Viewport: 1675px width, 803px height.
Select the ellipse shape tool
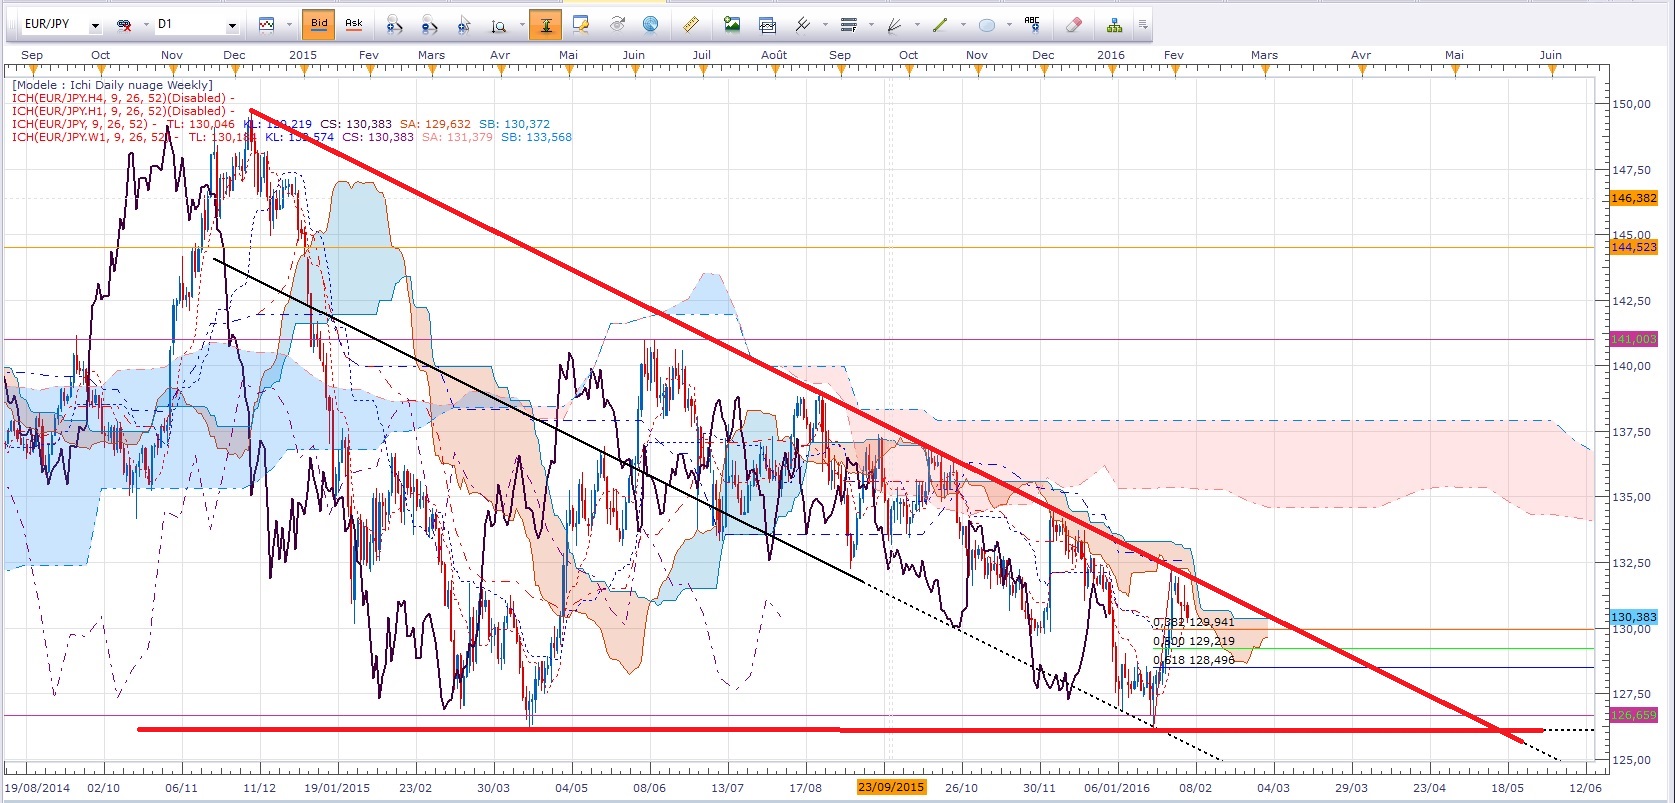(987, 24)
